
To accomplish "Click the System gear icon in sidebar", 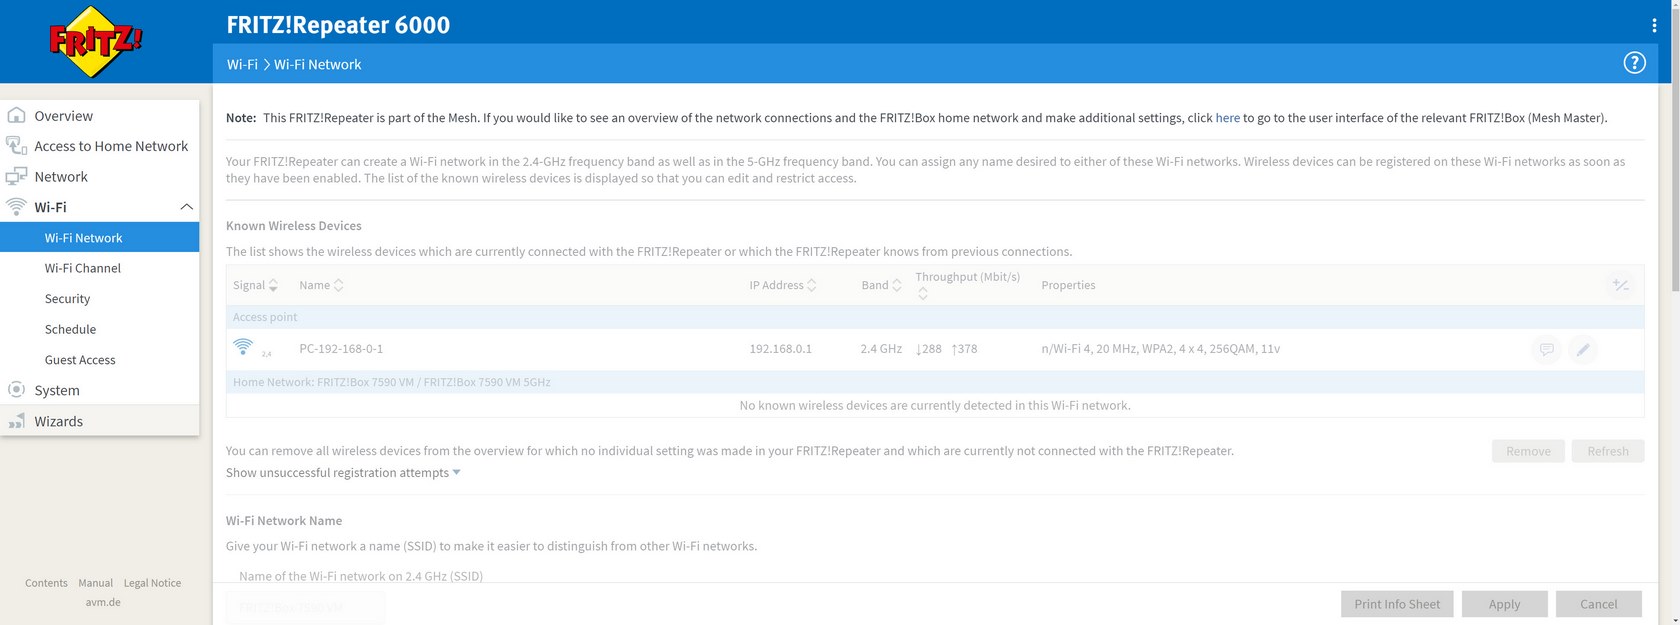I will [x=16, y=389].
